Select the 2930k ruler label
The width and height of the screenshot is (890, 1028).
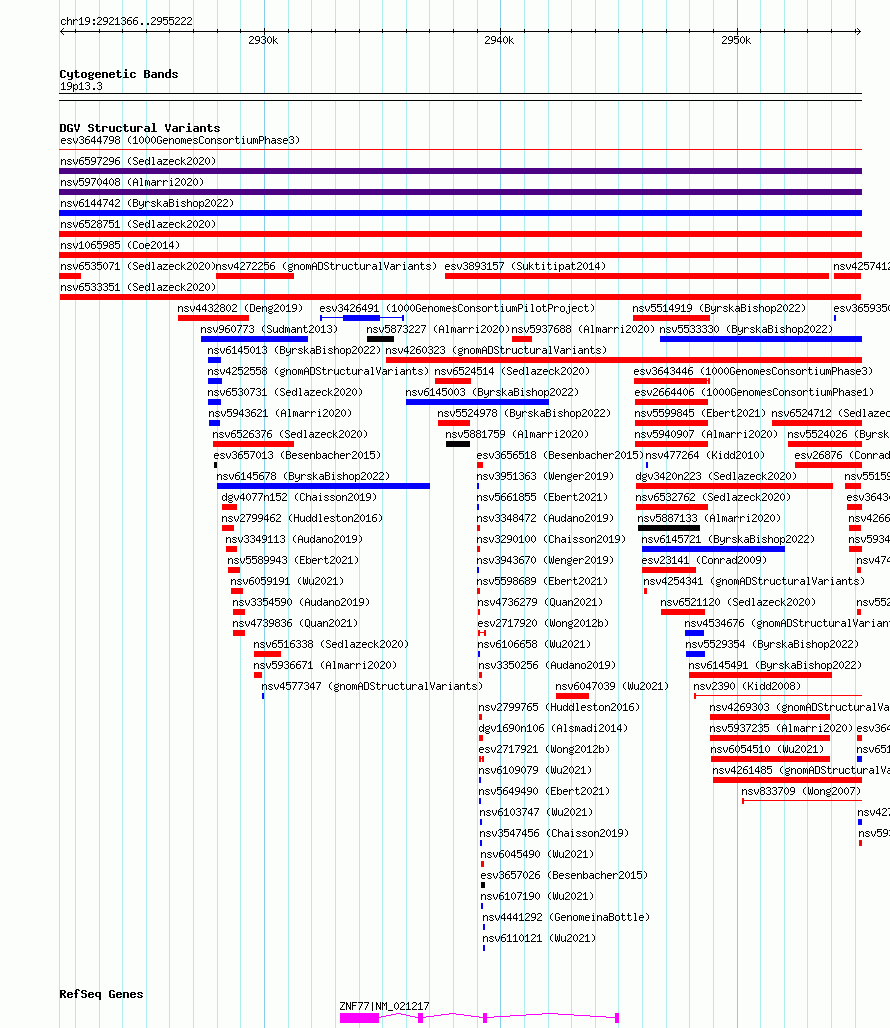coord(263,40)
